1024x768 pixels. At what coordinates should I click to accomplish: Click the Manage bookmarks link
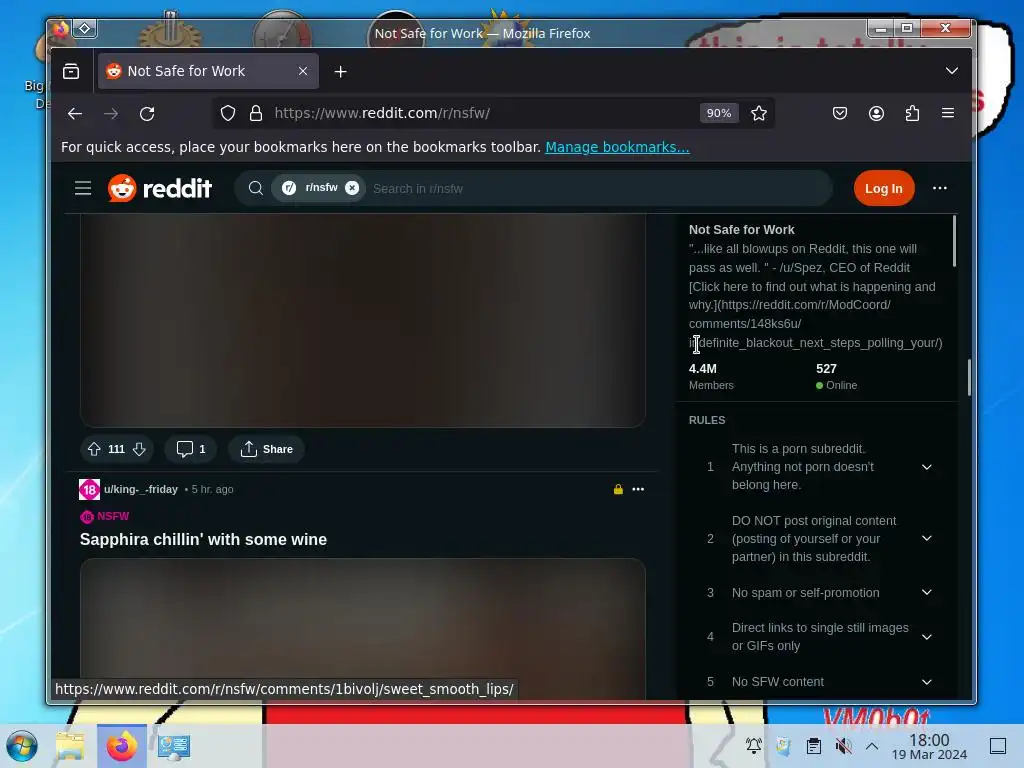pyautogui.click(x=617, y=147)
